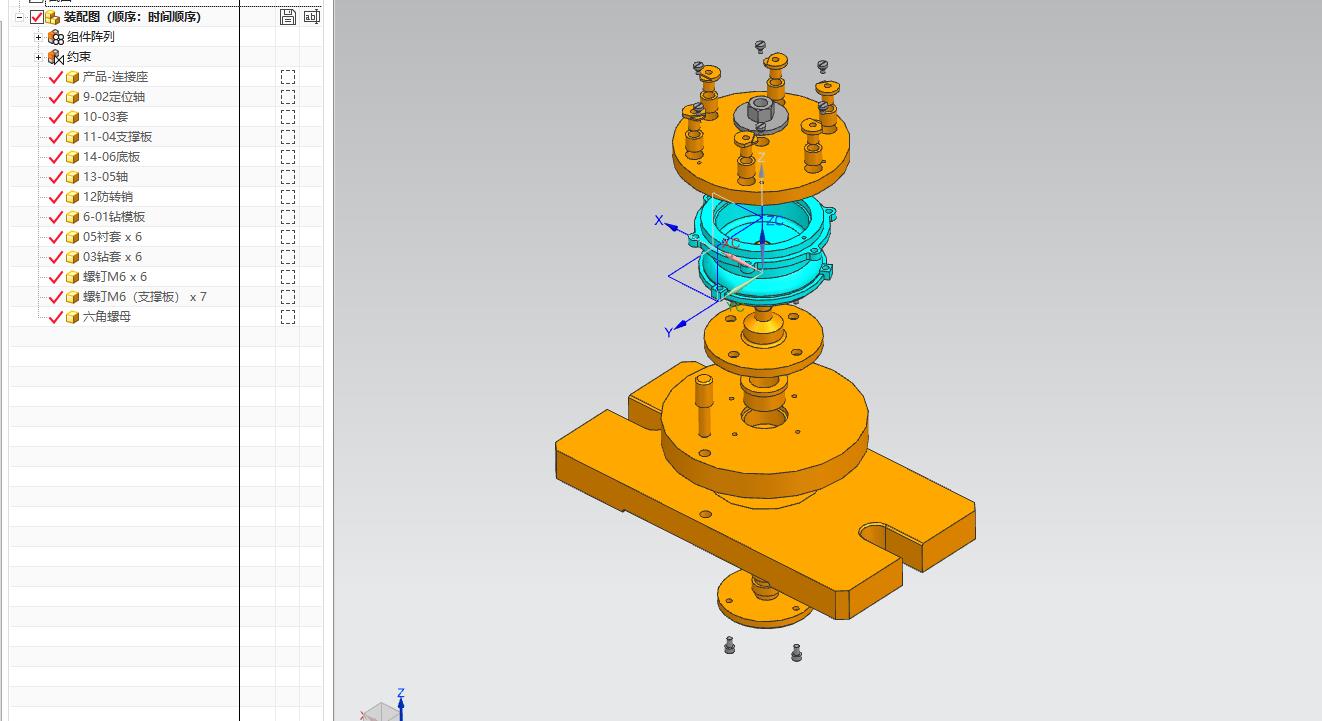
Task: Expand the 约束 node
Action: (39, 57)
